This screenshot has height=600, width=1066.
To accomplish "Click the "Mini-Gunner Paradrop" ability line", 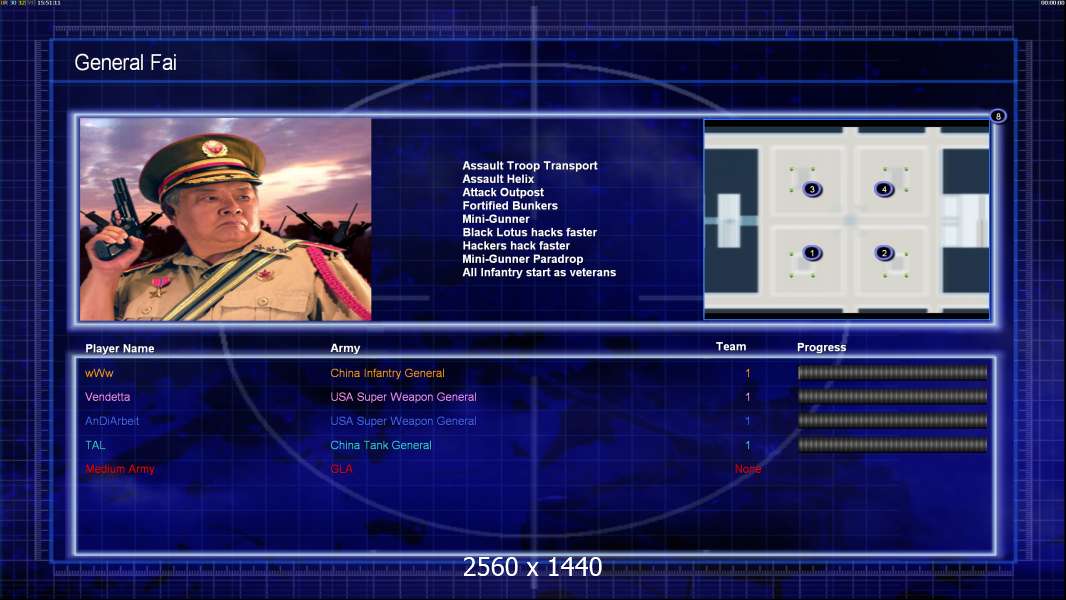I will (522, 259).
